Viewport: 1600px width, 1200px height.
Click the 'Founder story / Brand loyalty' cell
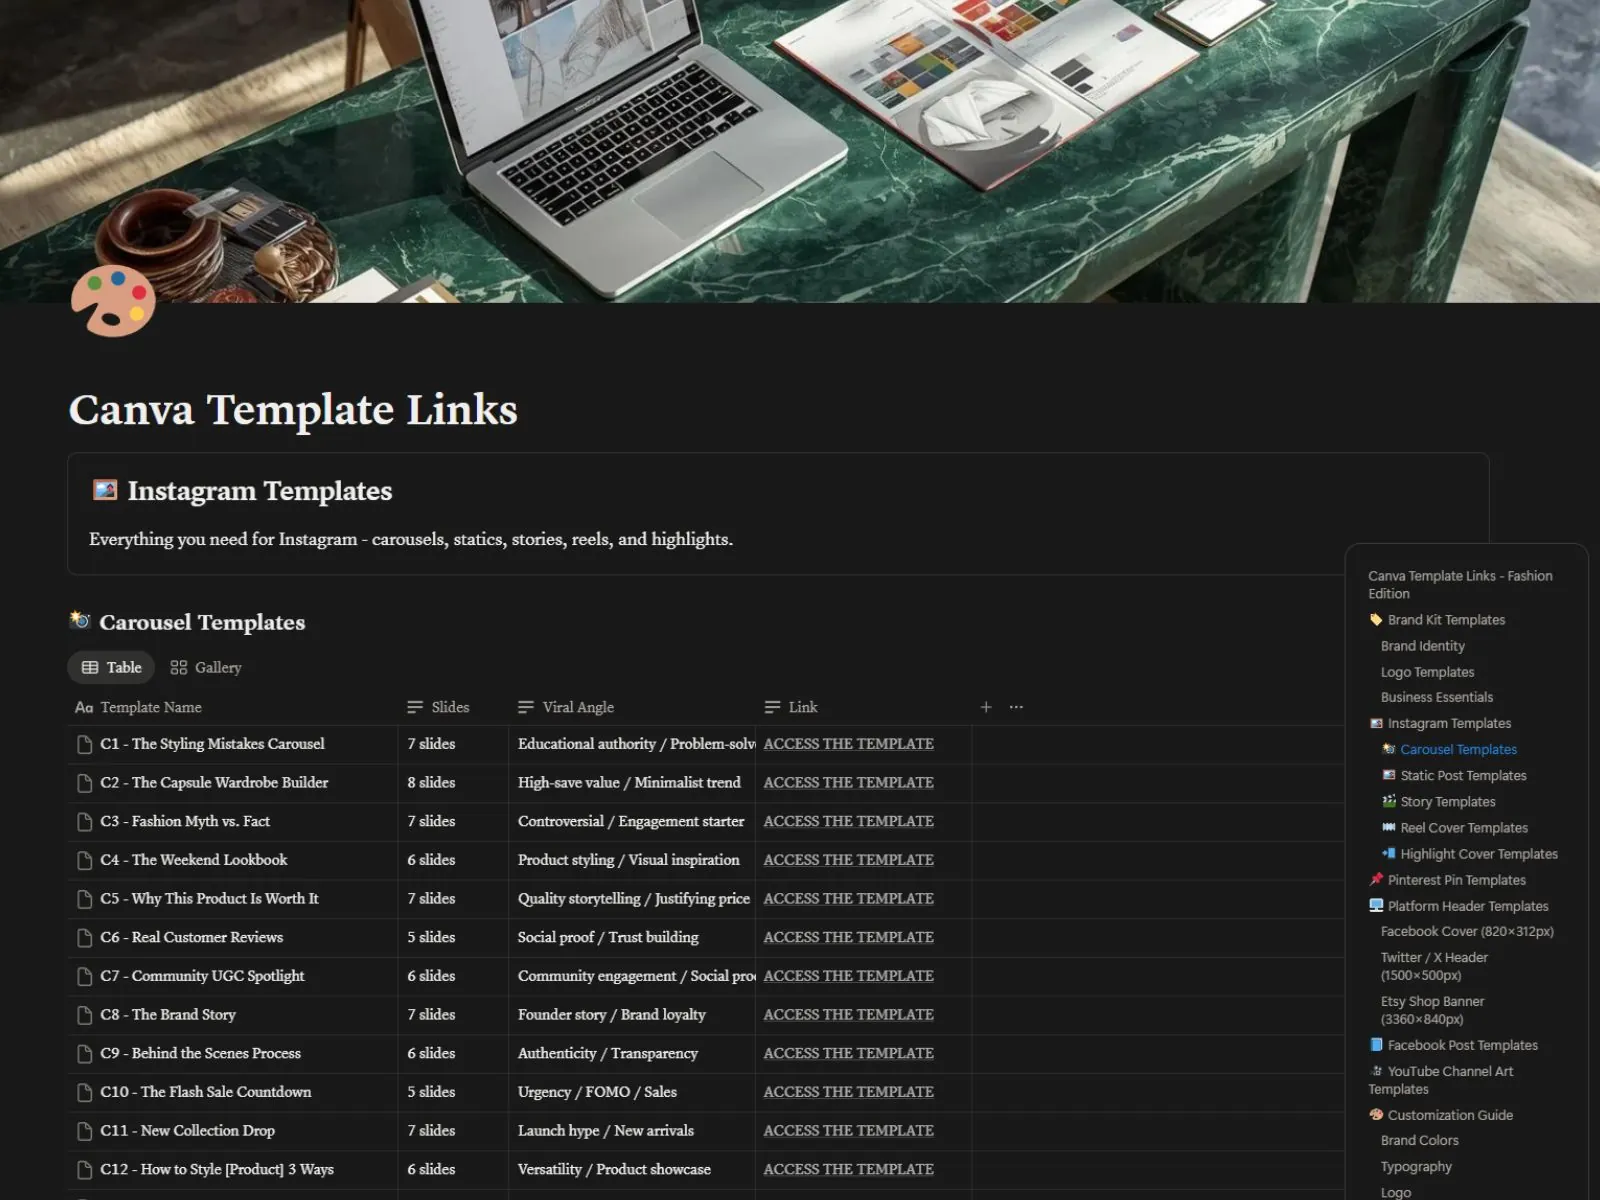coord(631,1015)
